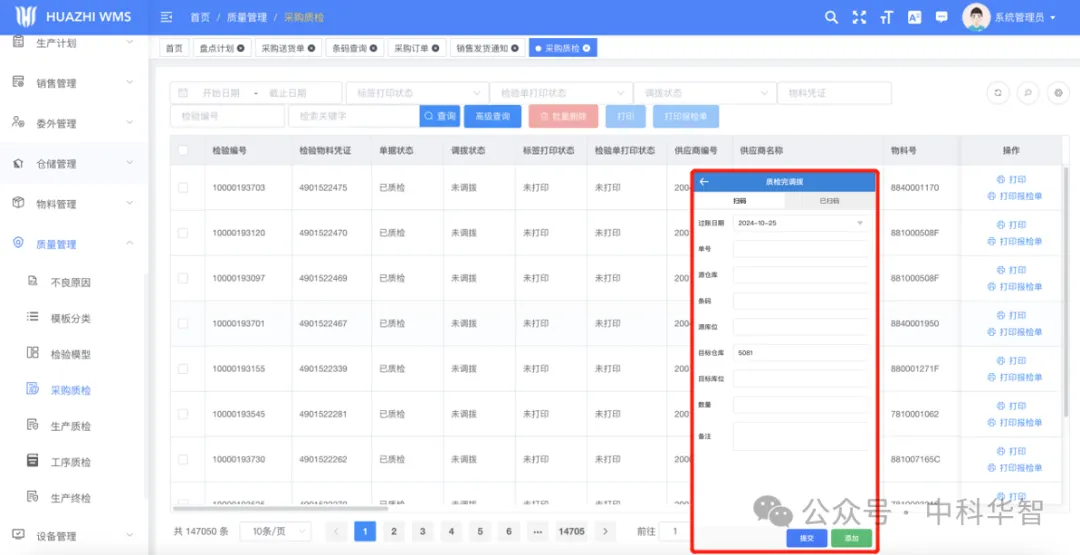Switch to the 已扫码 tab
This screenshot has width=1080, height=555.
[829, 201]
